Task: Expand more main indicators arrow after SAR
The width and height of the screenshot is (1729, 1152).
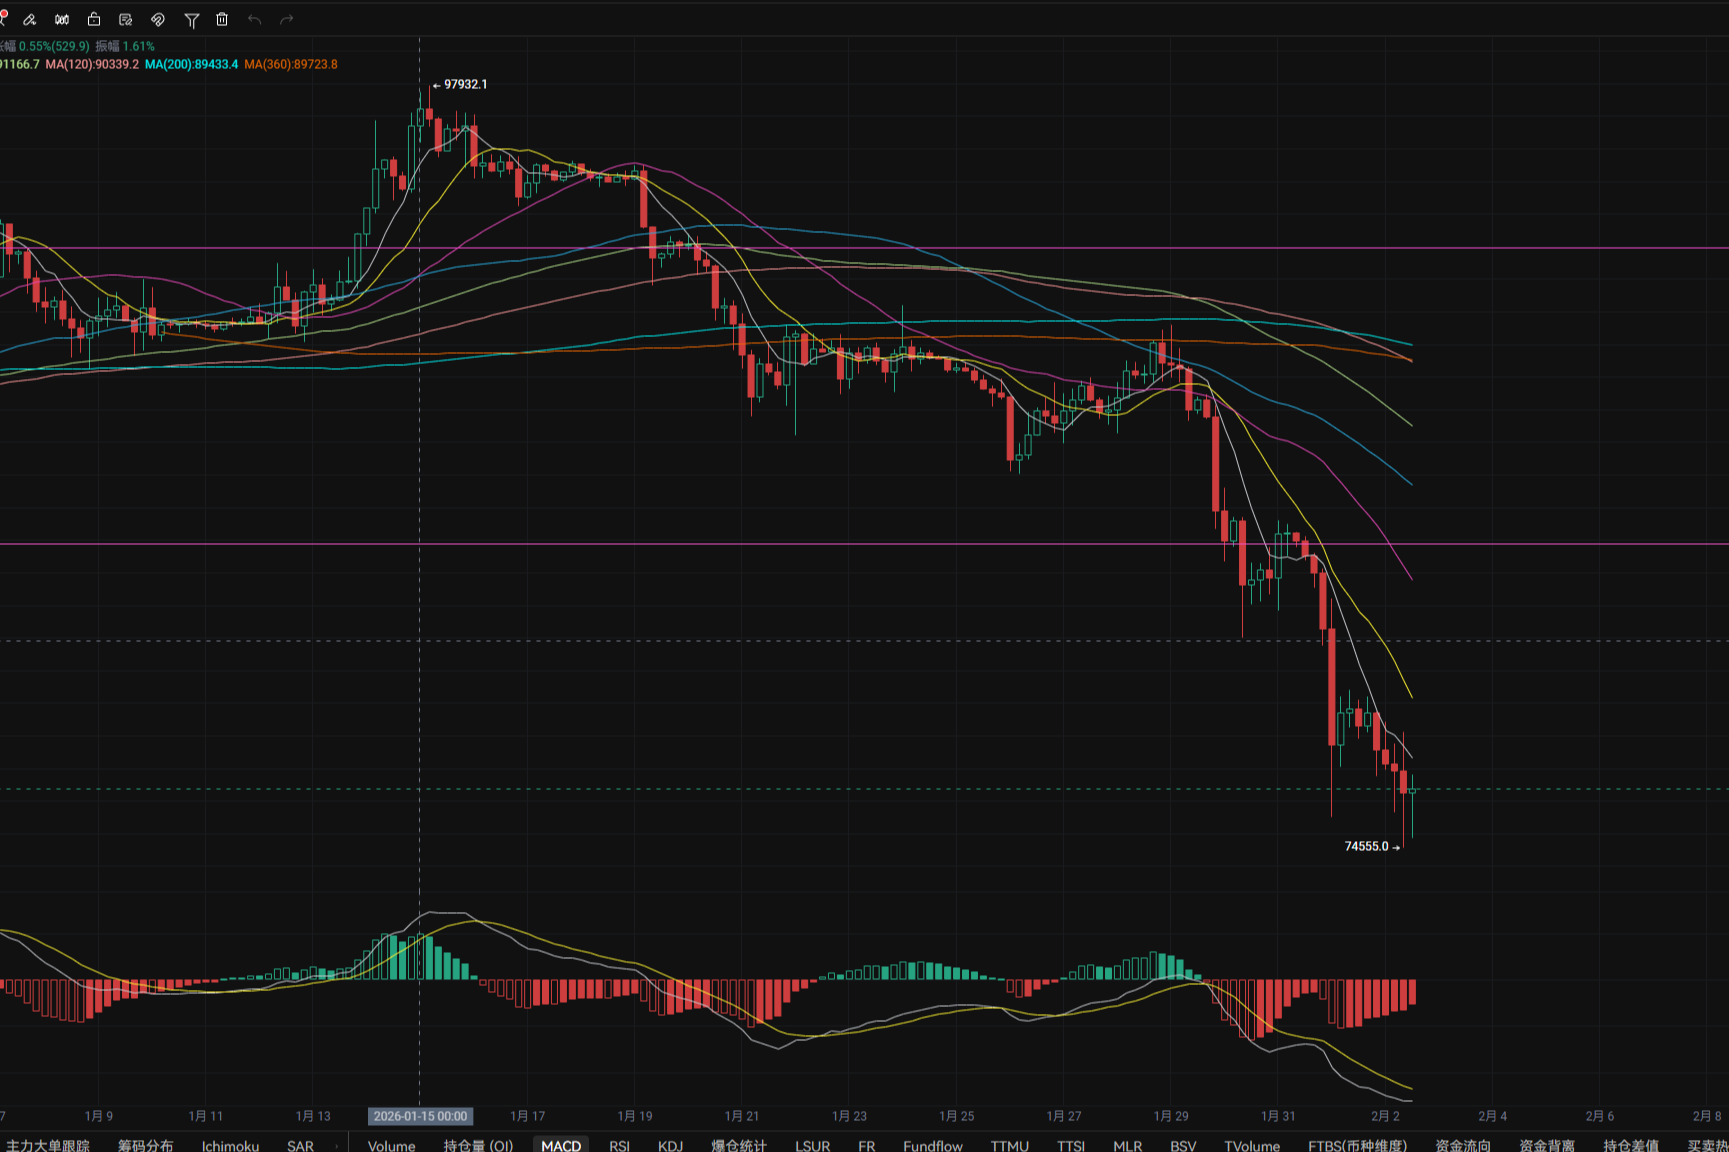Action: pyautogui.click(x=336, y=1145)
